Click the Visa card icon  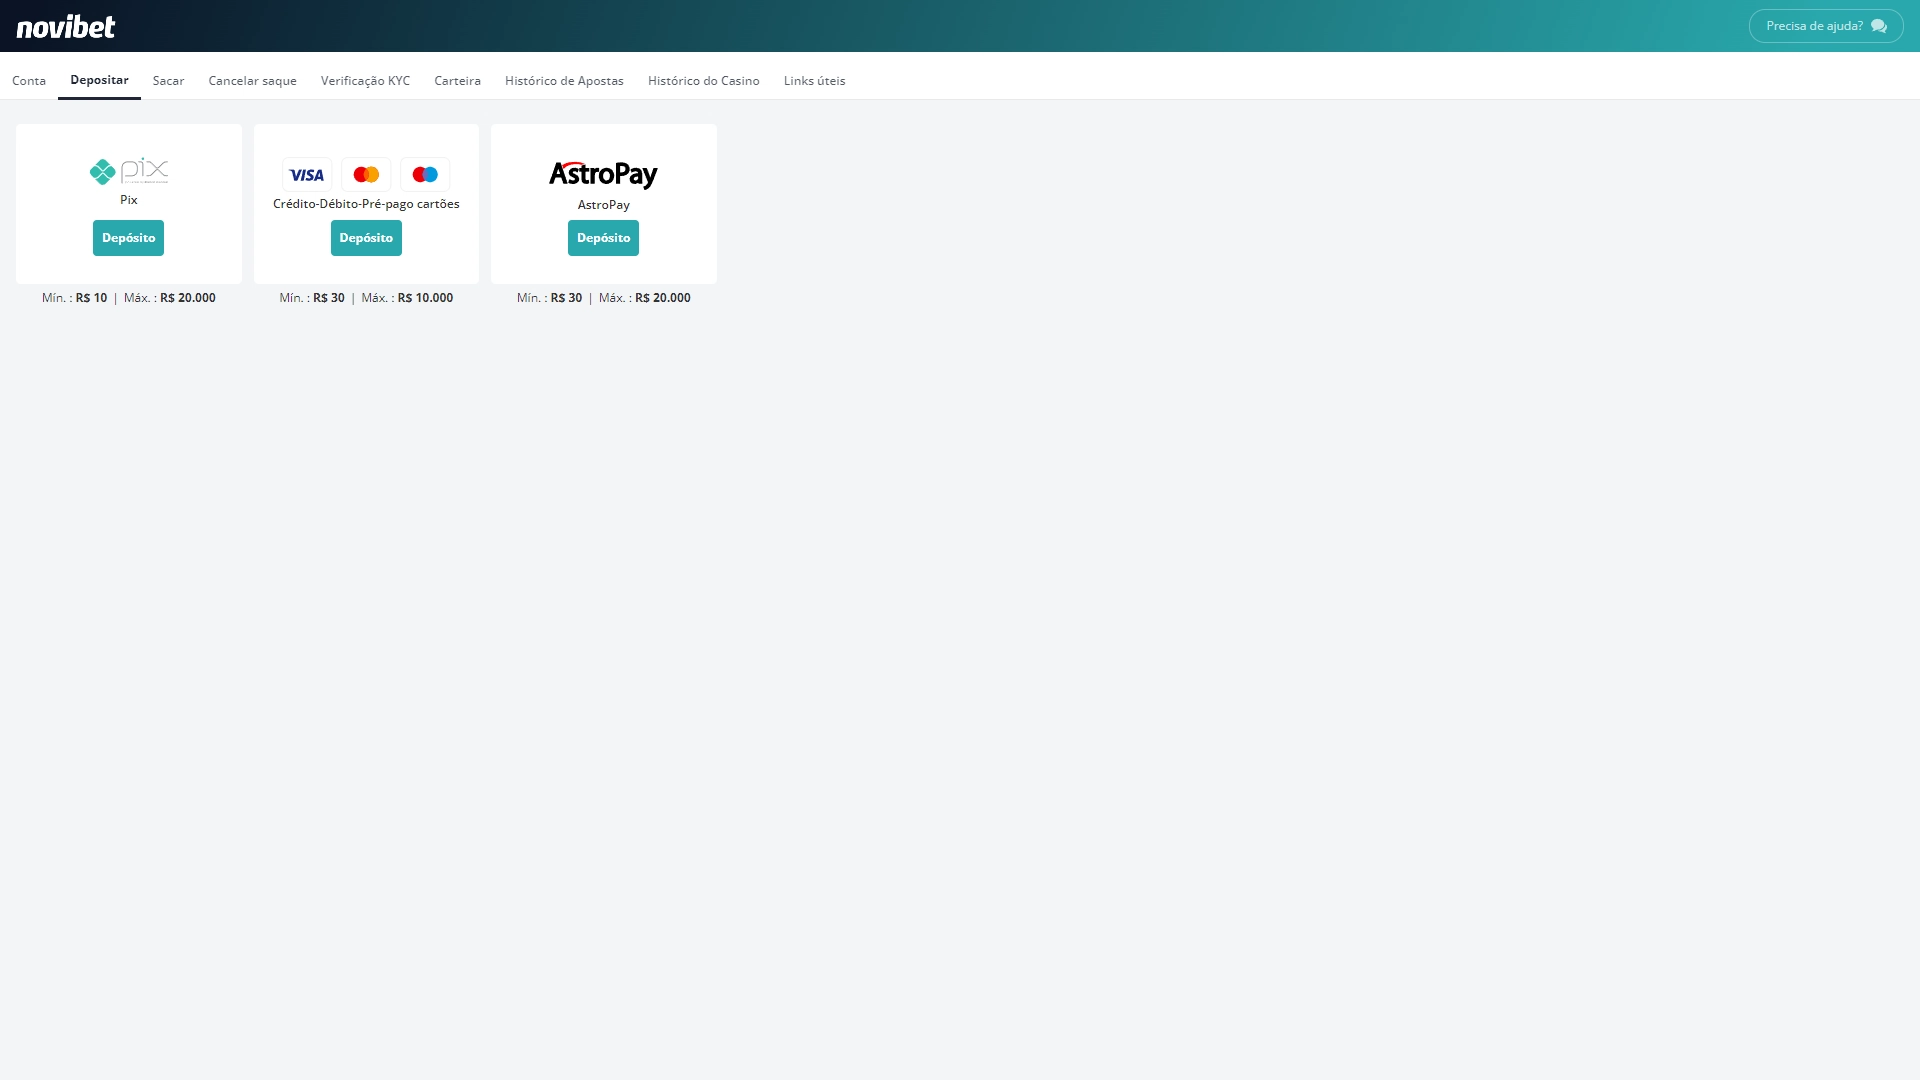[307, 175]
